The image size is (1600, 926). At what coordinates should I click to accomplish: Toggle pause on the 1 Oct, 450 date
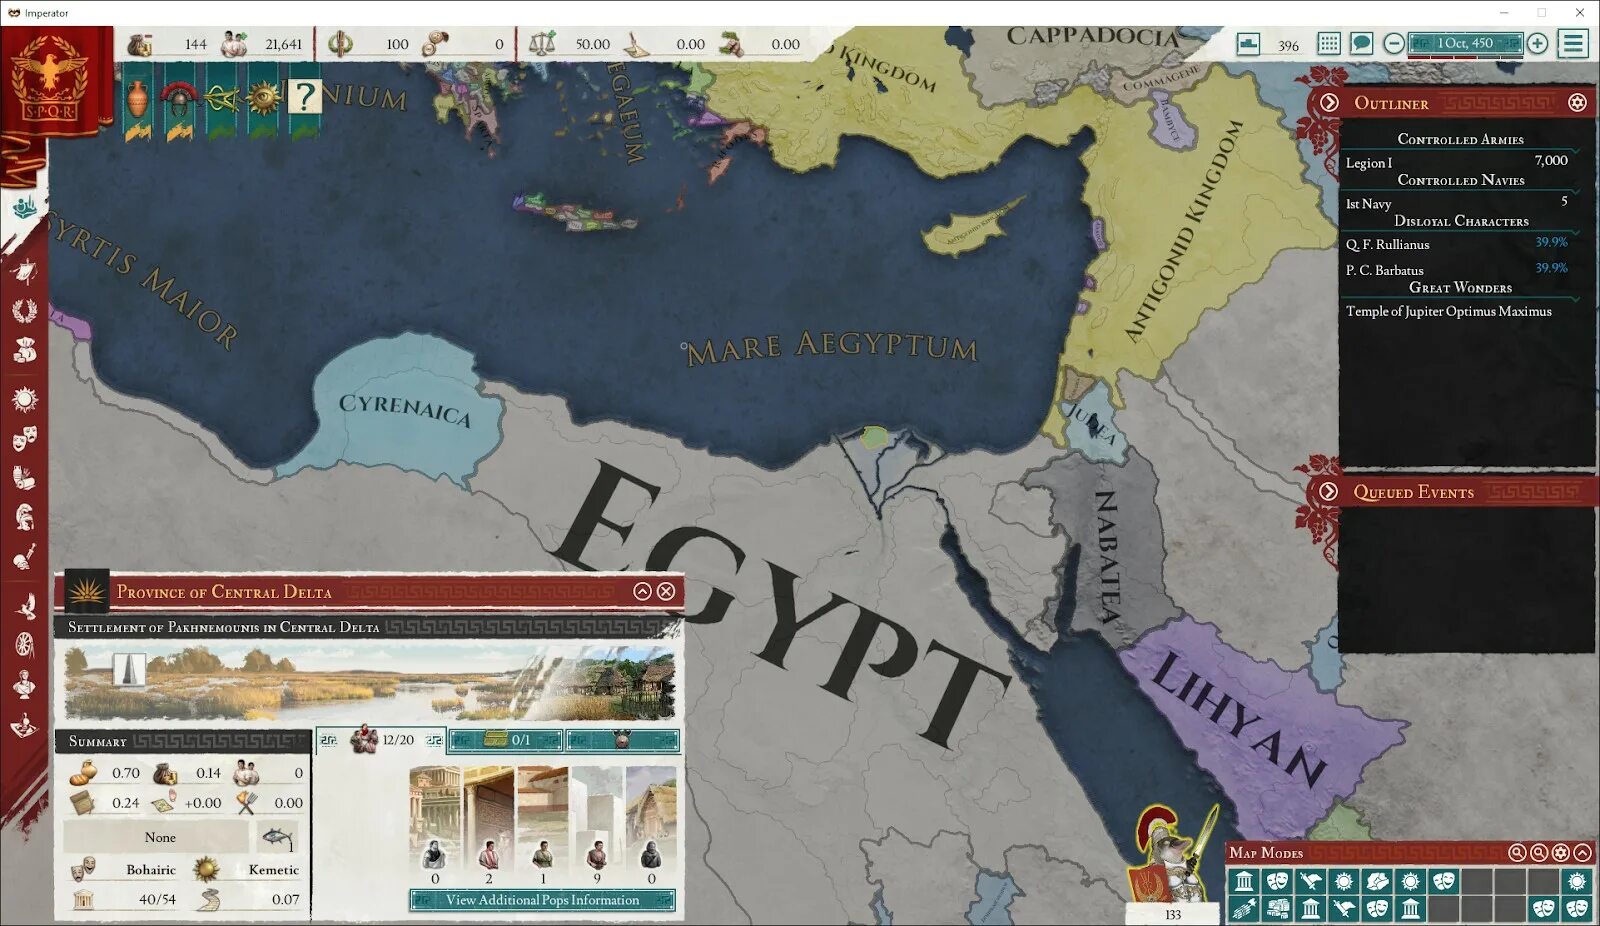tap(1465, 43)
